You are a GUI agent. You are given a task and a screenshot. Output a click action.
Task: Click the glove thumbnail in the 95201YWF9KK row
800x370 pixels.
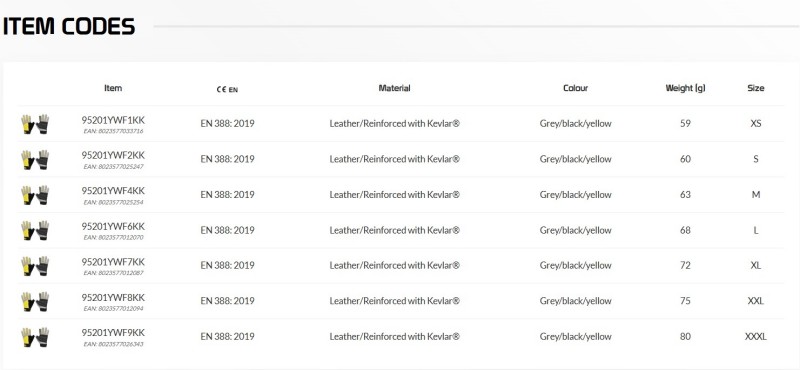pyautogui.click(x=35, y=337)
